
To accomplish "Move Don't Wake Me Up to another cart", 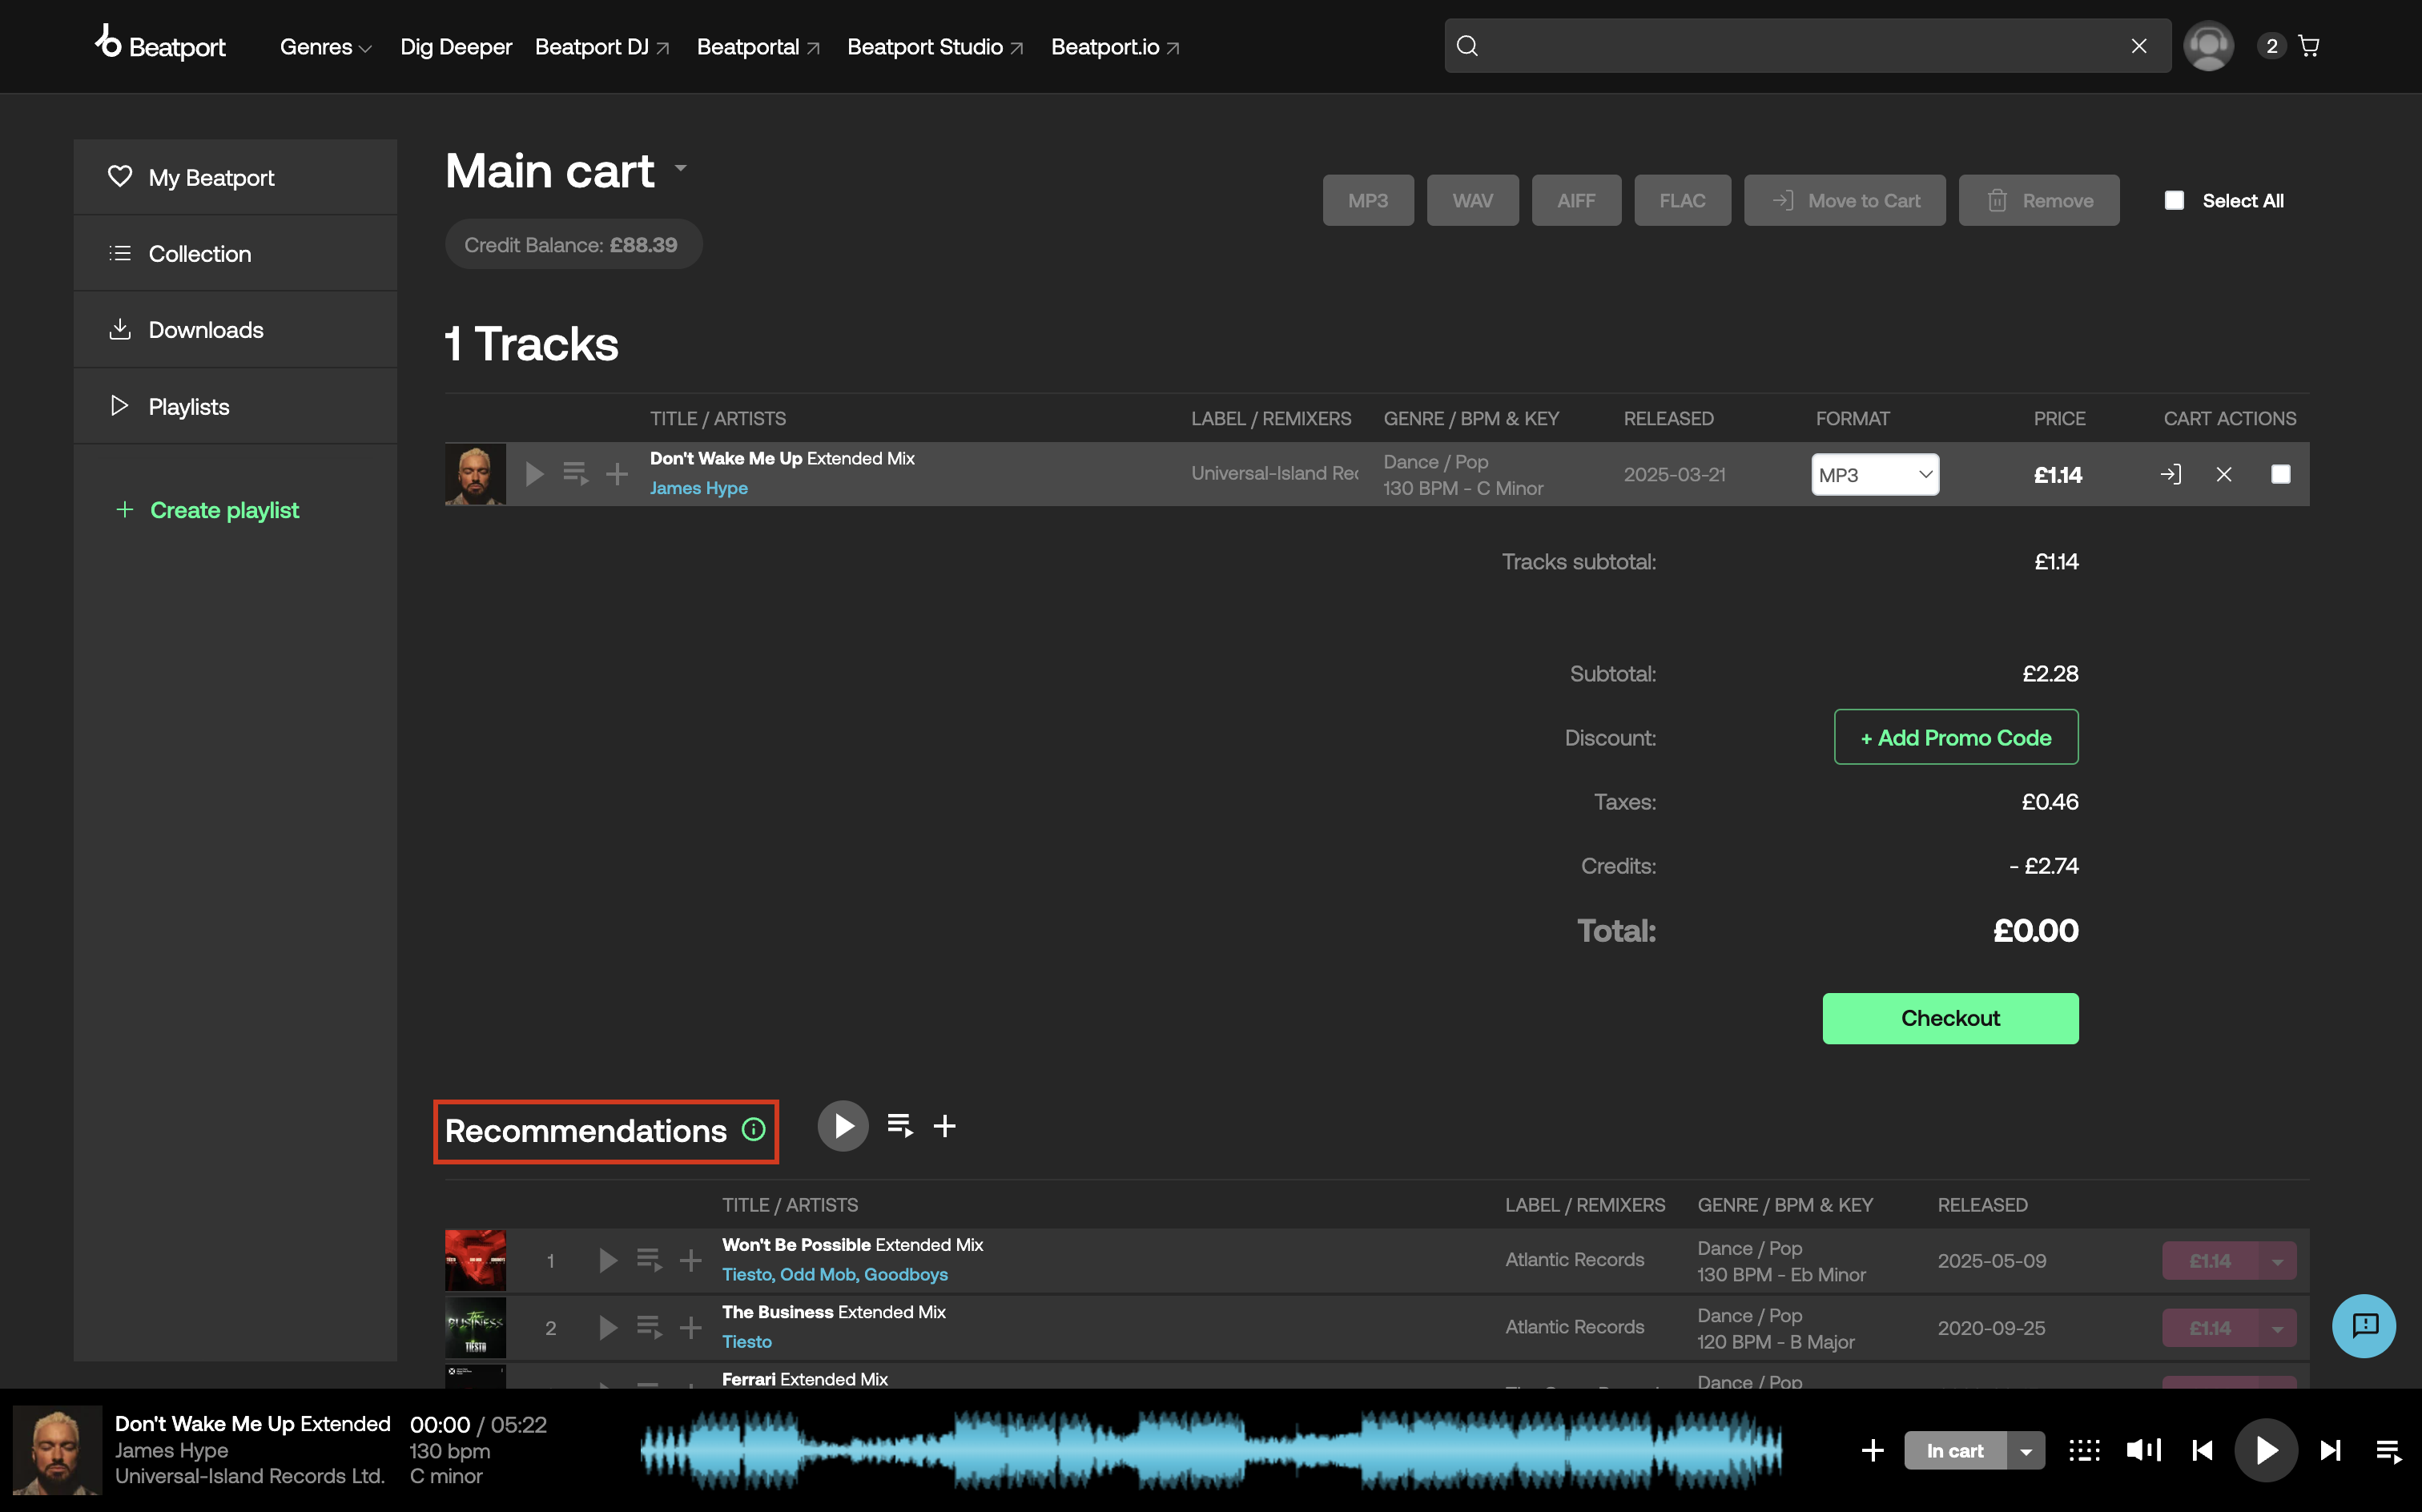I will 2171,474.
